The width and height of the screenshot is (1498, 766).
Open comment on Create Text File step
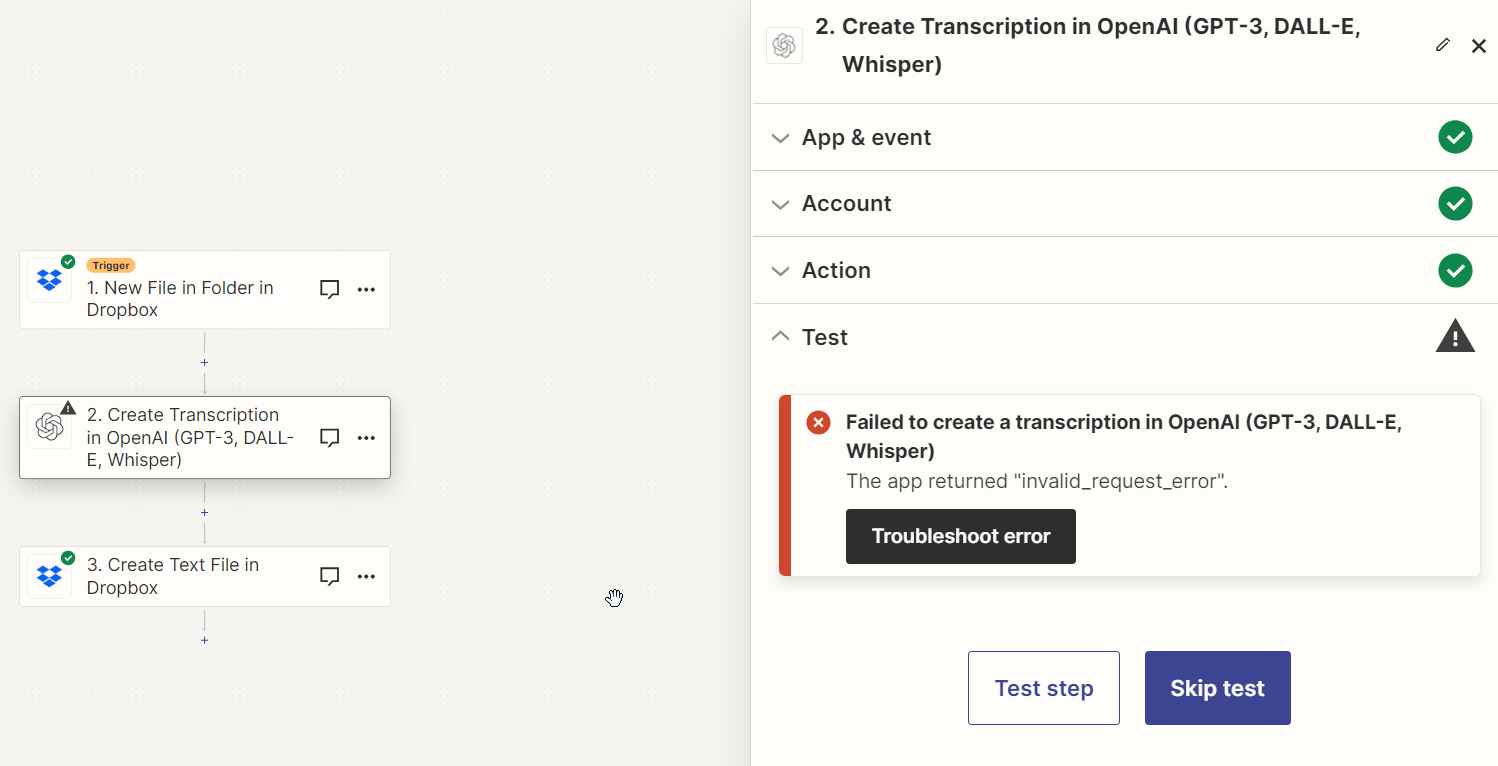[x=330, y=576]
